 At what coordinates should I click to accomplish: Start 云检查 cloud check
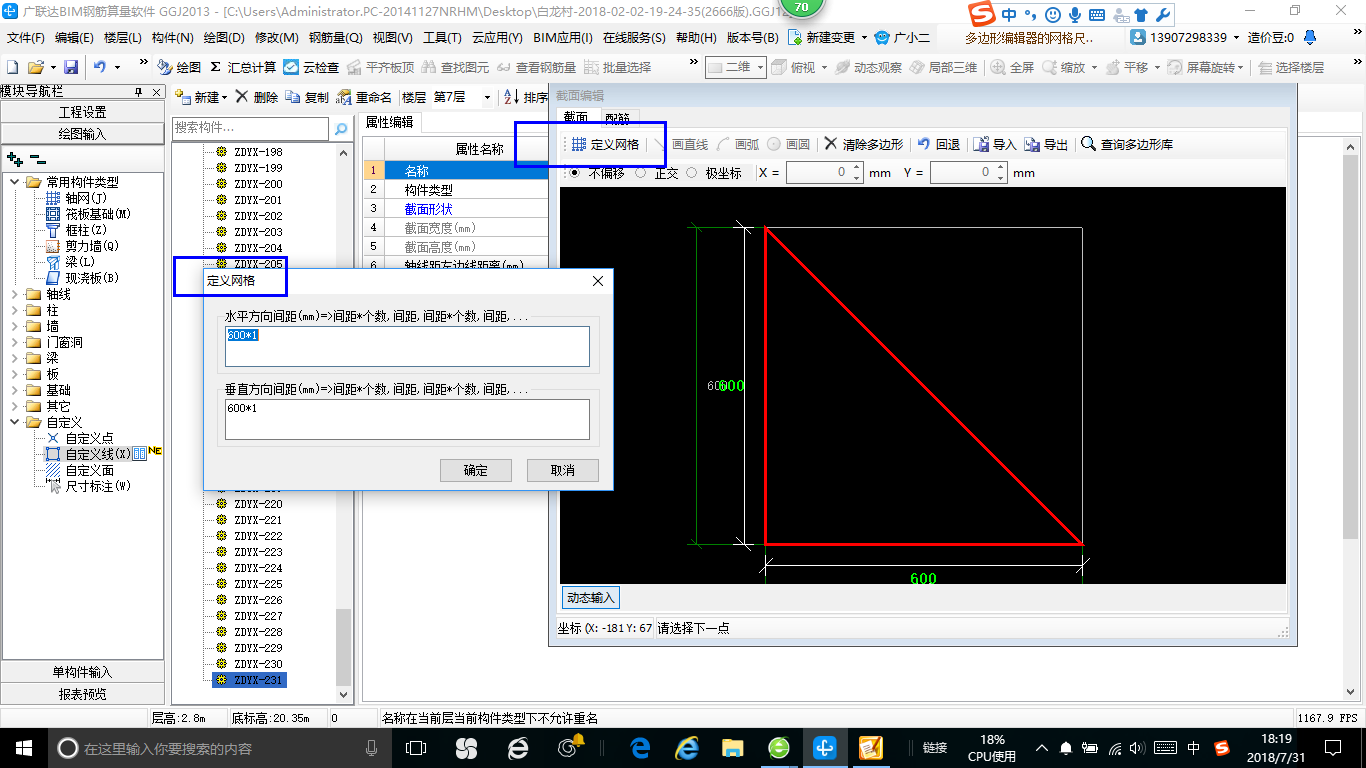coord(311,67)
